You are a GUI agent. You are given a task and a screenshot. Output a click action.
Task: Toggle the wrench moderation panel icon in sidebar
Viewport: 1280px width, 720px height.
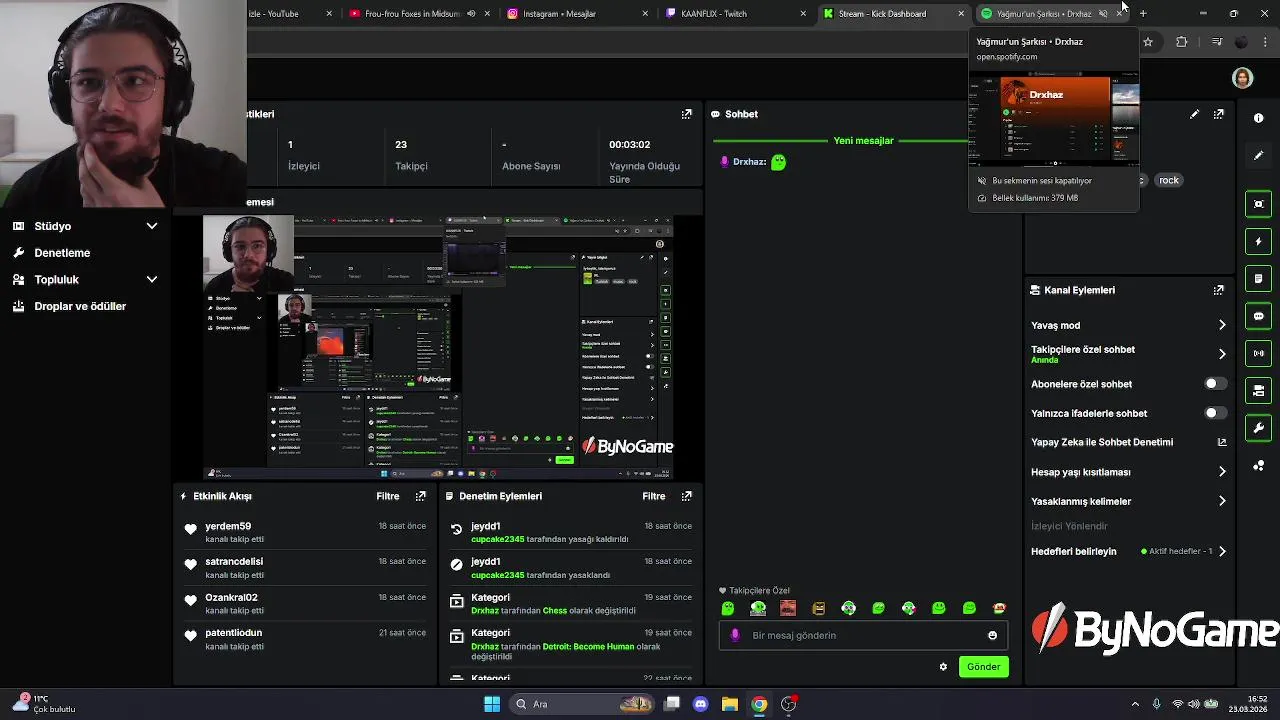tap(1258, 428)
